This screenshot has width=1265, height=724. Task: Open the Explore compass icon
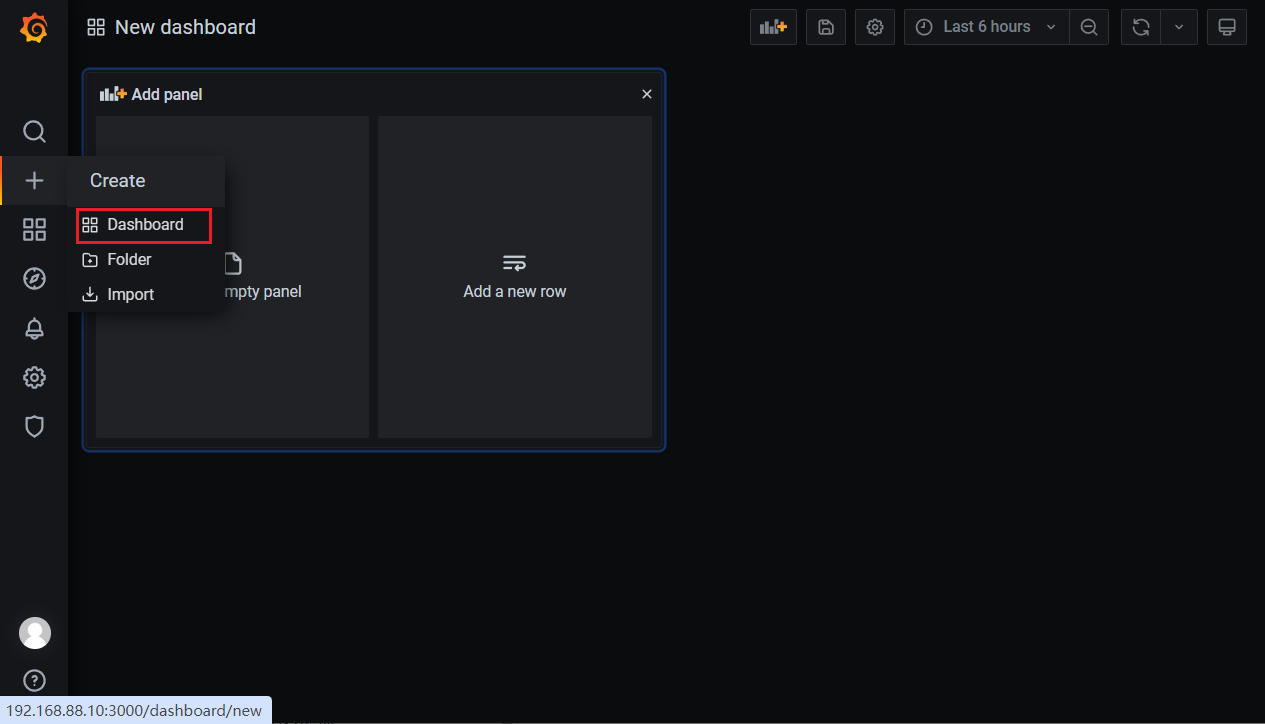point(34,279)
